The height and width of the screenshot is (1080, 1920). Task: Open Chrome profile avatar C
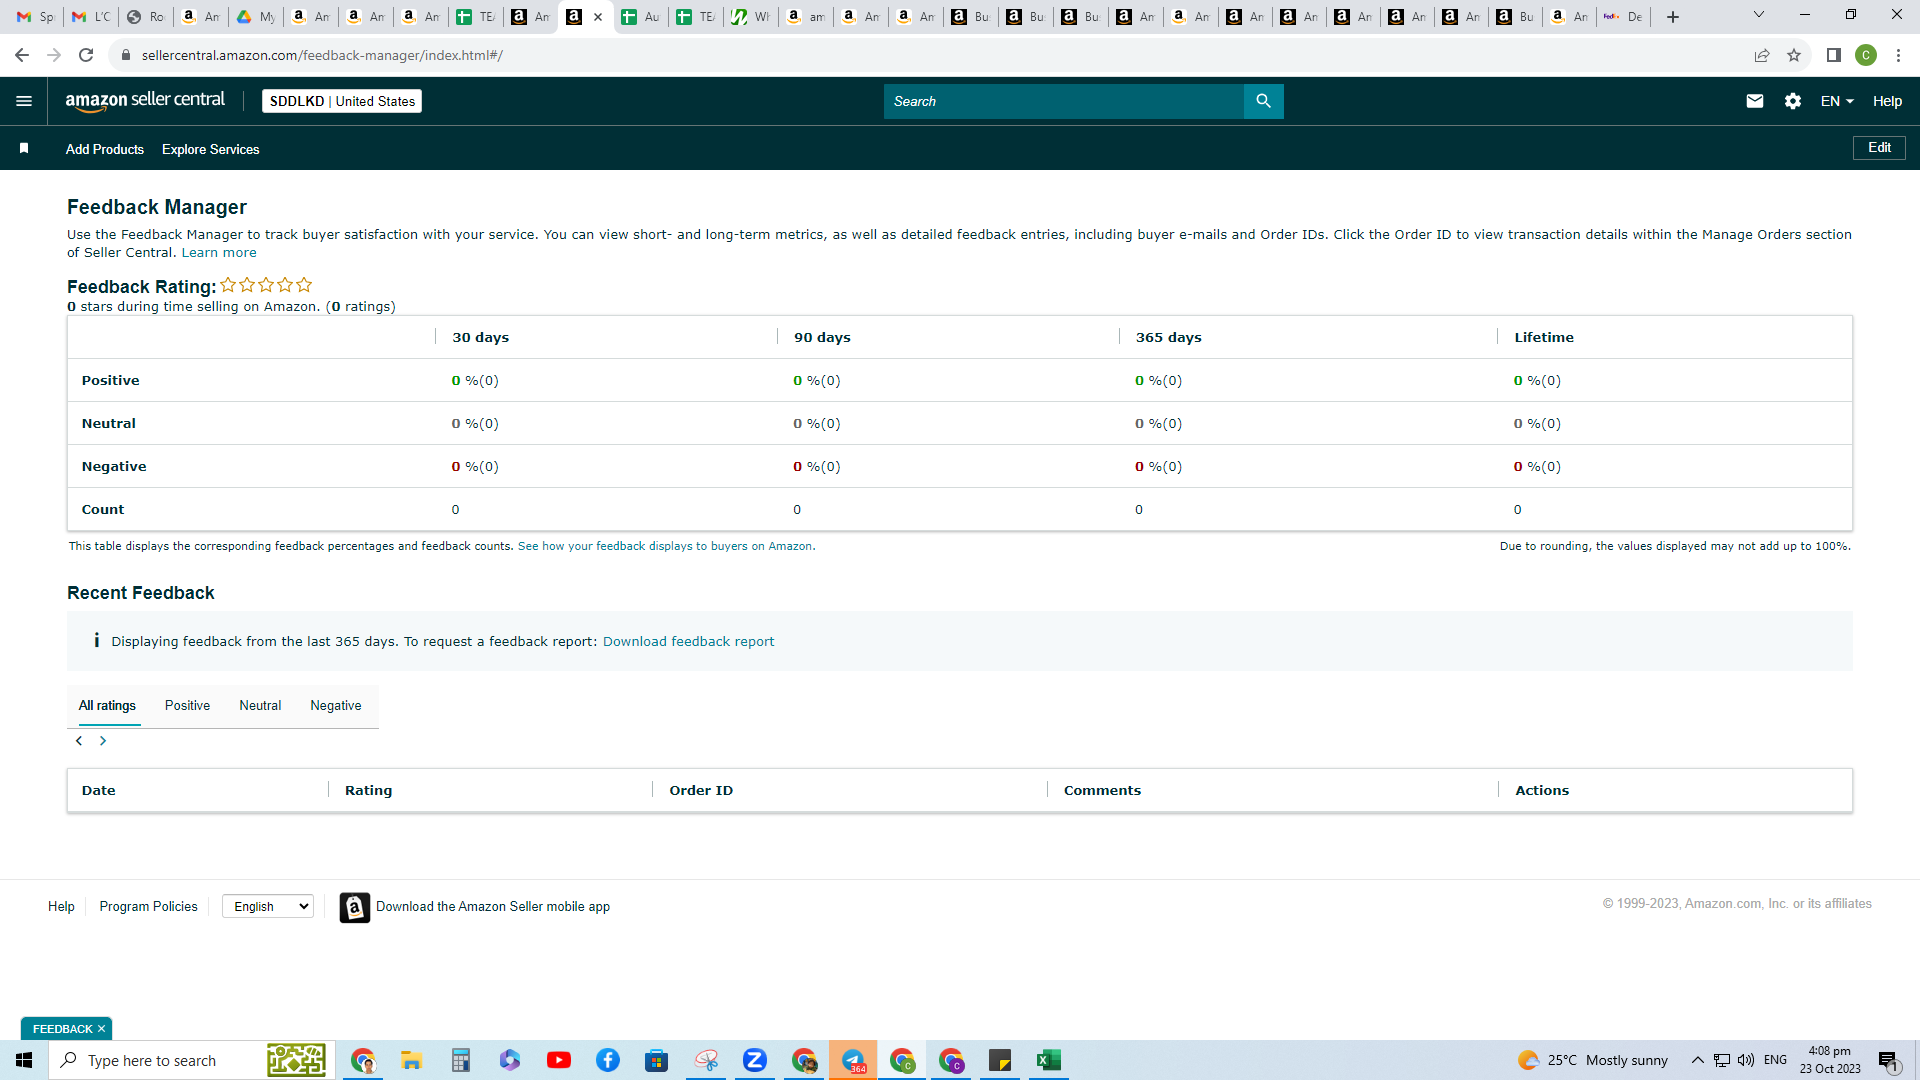[1866, 55]
